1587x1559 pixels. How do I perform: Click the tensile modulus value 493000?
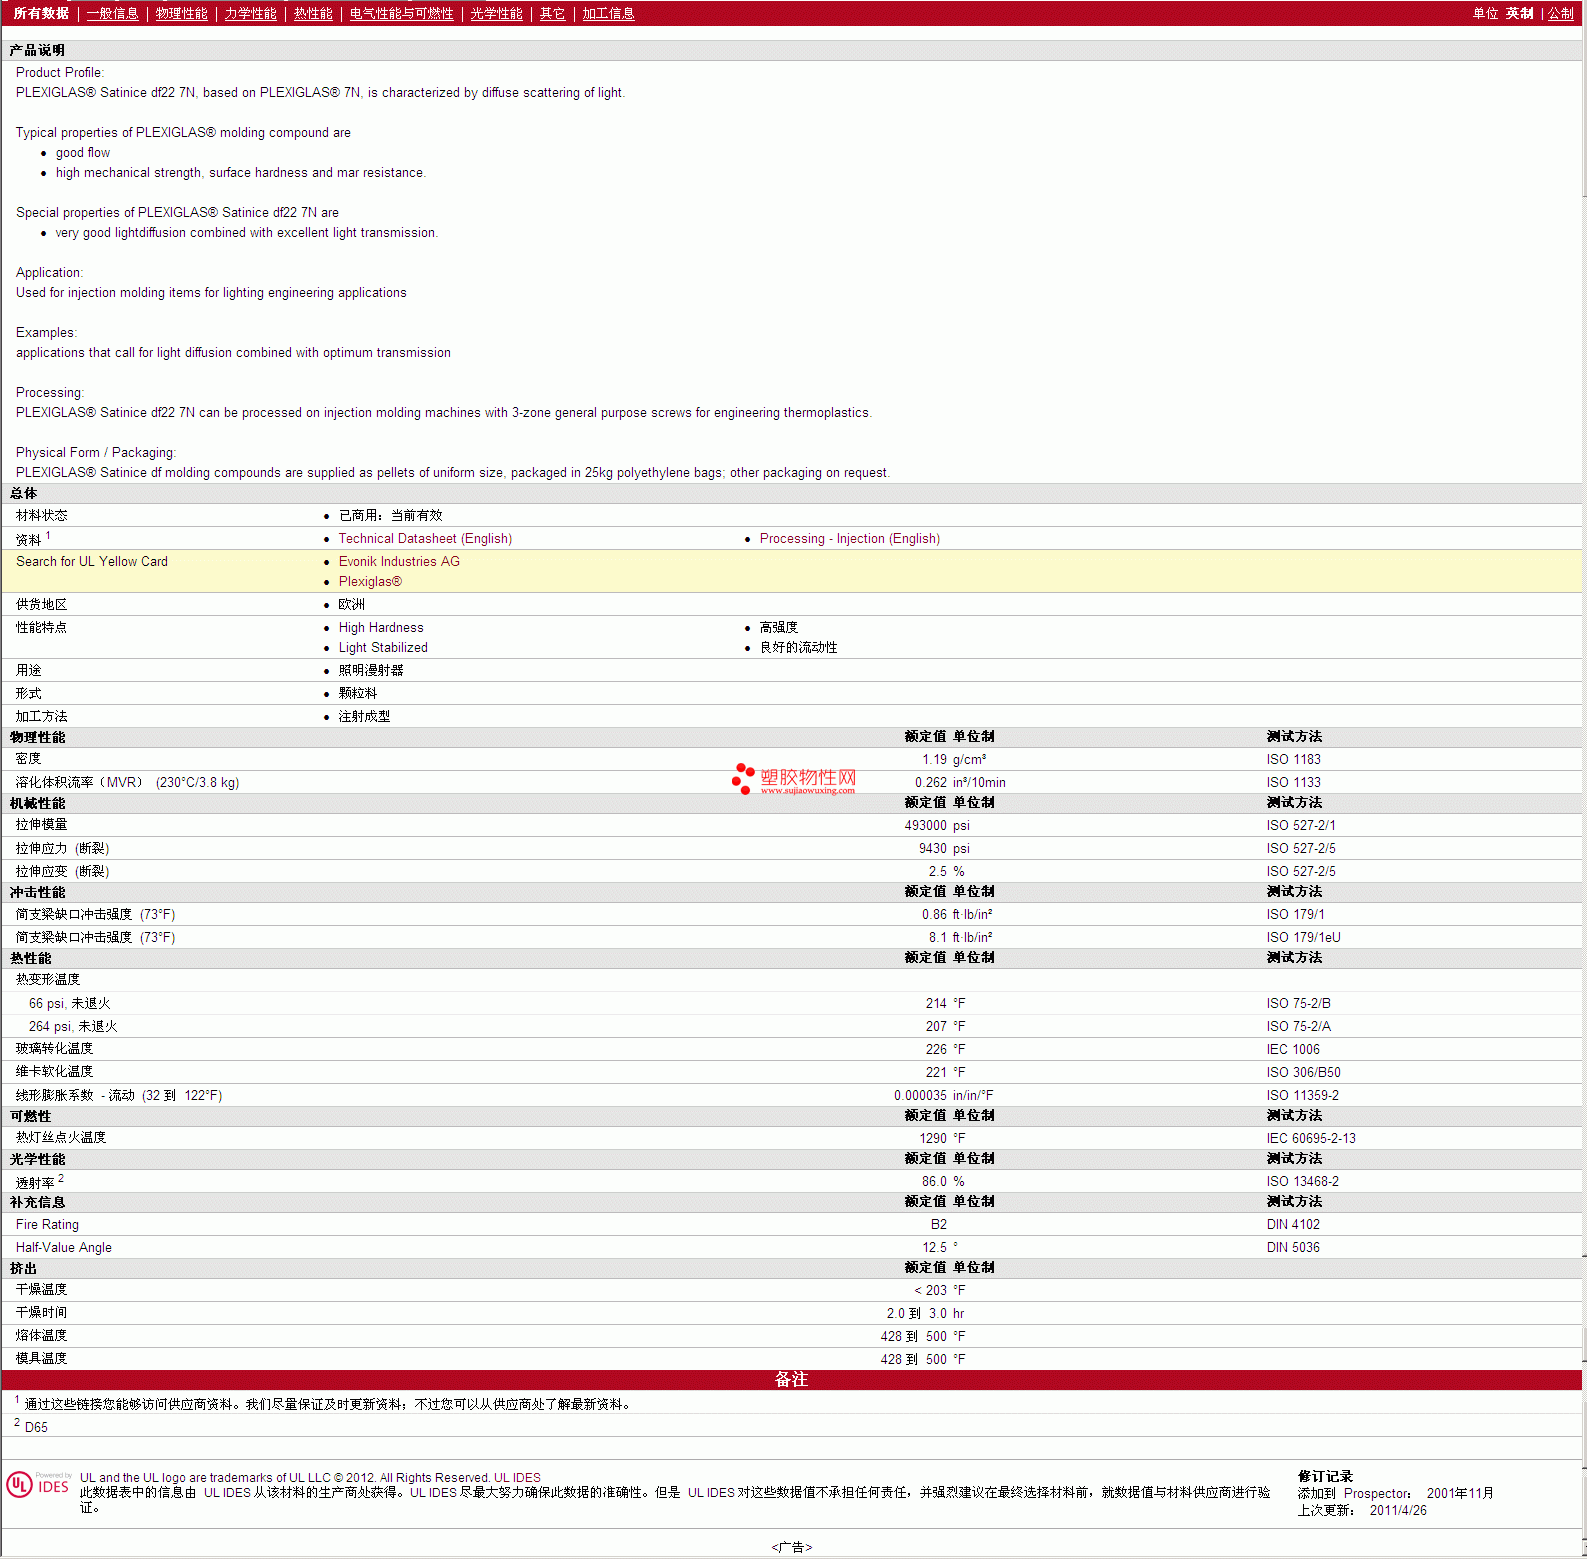point(926,826)
